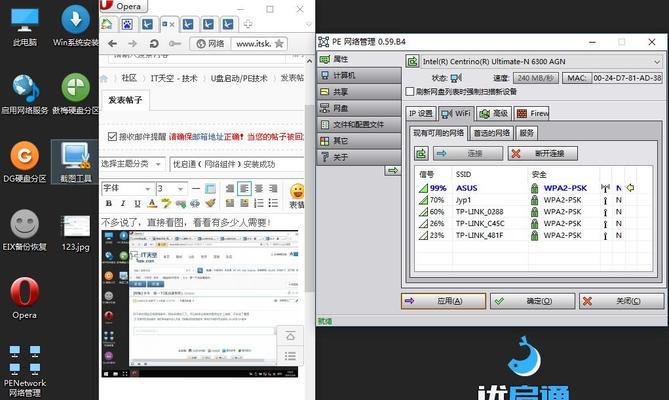Viewport: 669px width, 400px height.
Task: Click embedded screenshot thumbnail in post
Action: pyautogui.click(x=200, y=304)
